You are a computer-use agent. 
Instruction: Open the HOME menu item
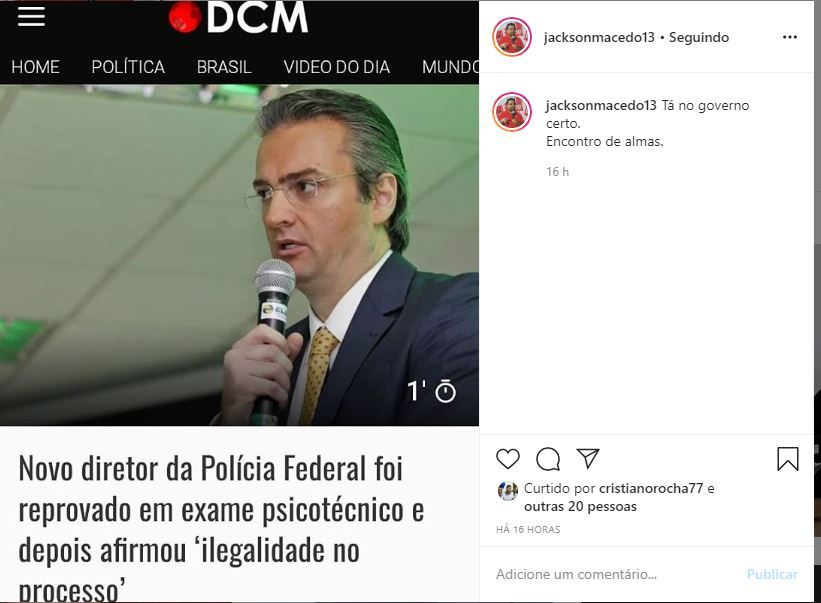(35, 67)
